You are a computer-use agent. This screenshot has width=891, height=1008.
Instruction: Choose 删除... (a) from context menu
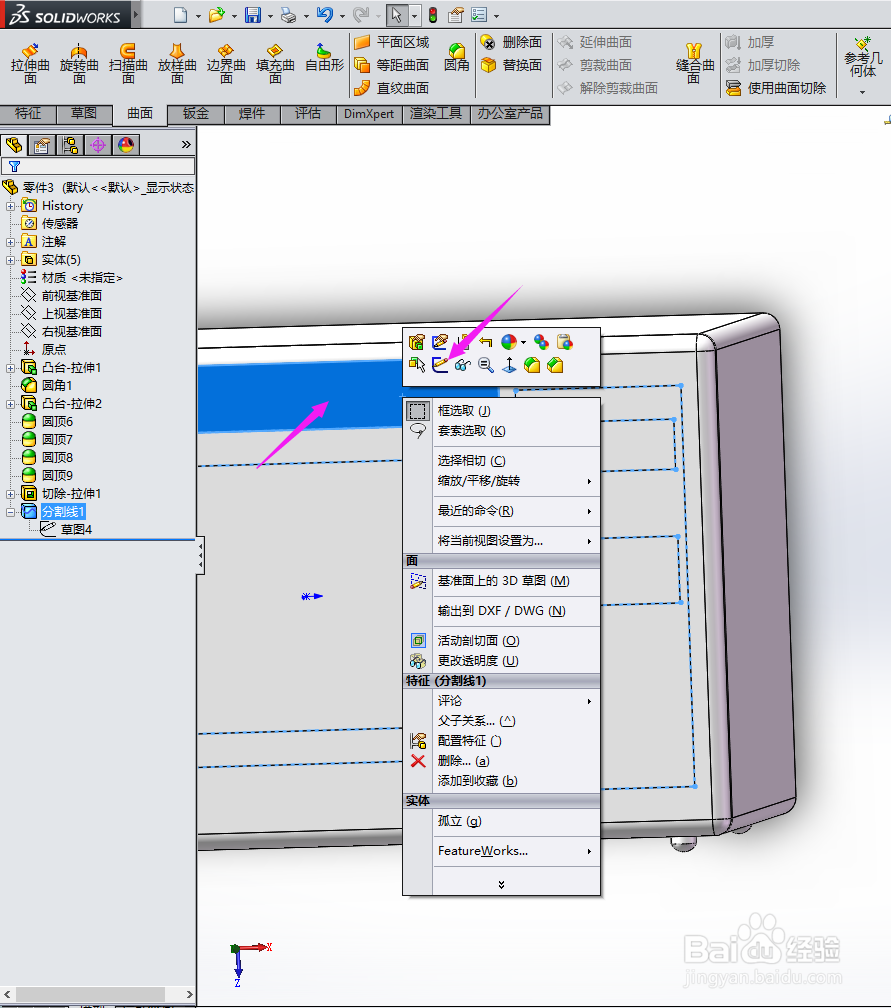pyautogui.click(x=501, y=761)
